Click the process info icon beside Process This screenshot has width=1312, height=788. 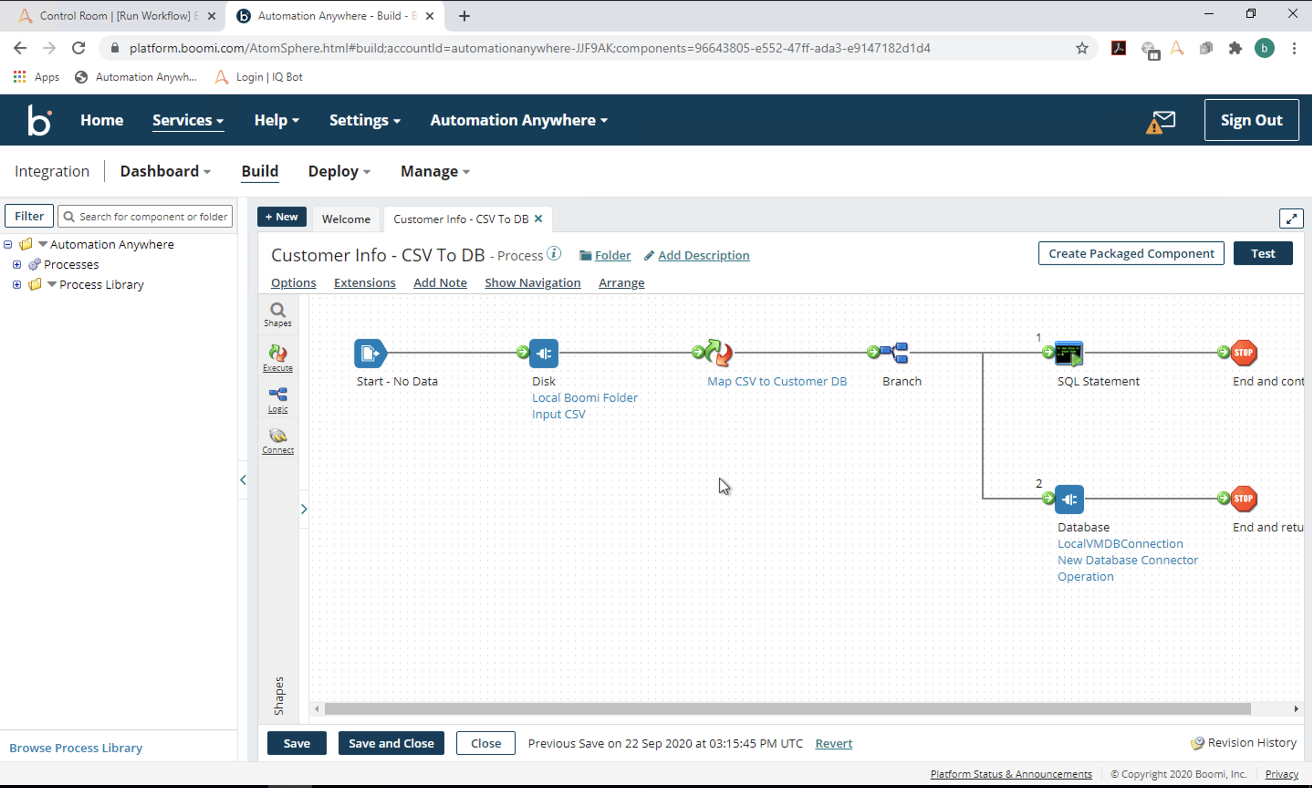tap(554, 254)
